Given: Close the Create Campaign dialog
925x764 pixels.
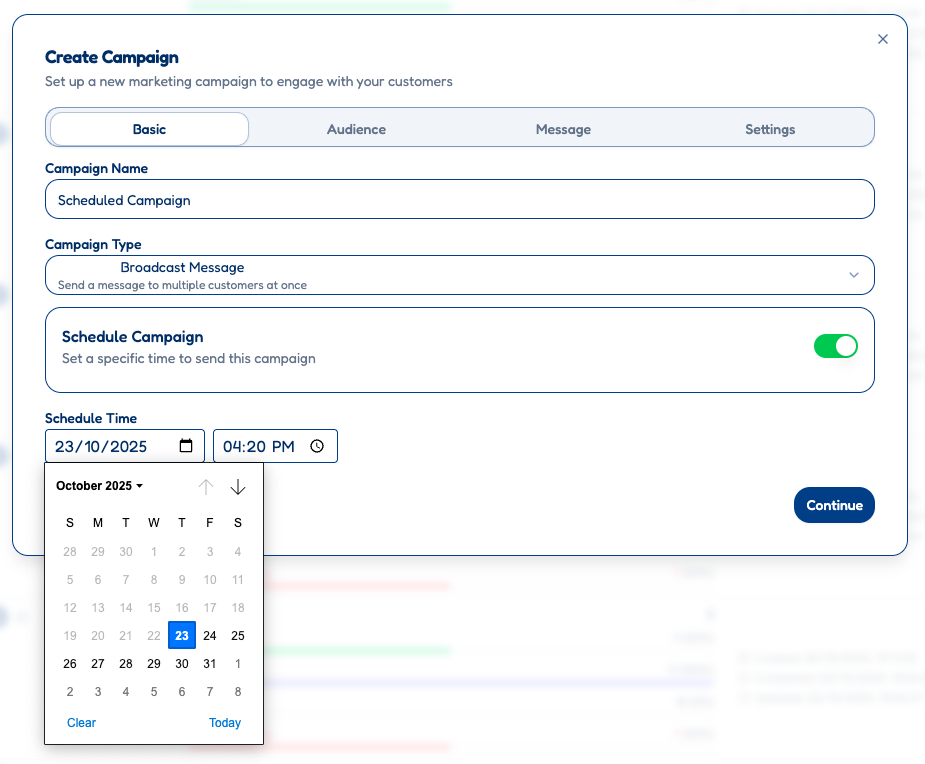Looking at the screenshot, I should point(883,39).
